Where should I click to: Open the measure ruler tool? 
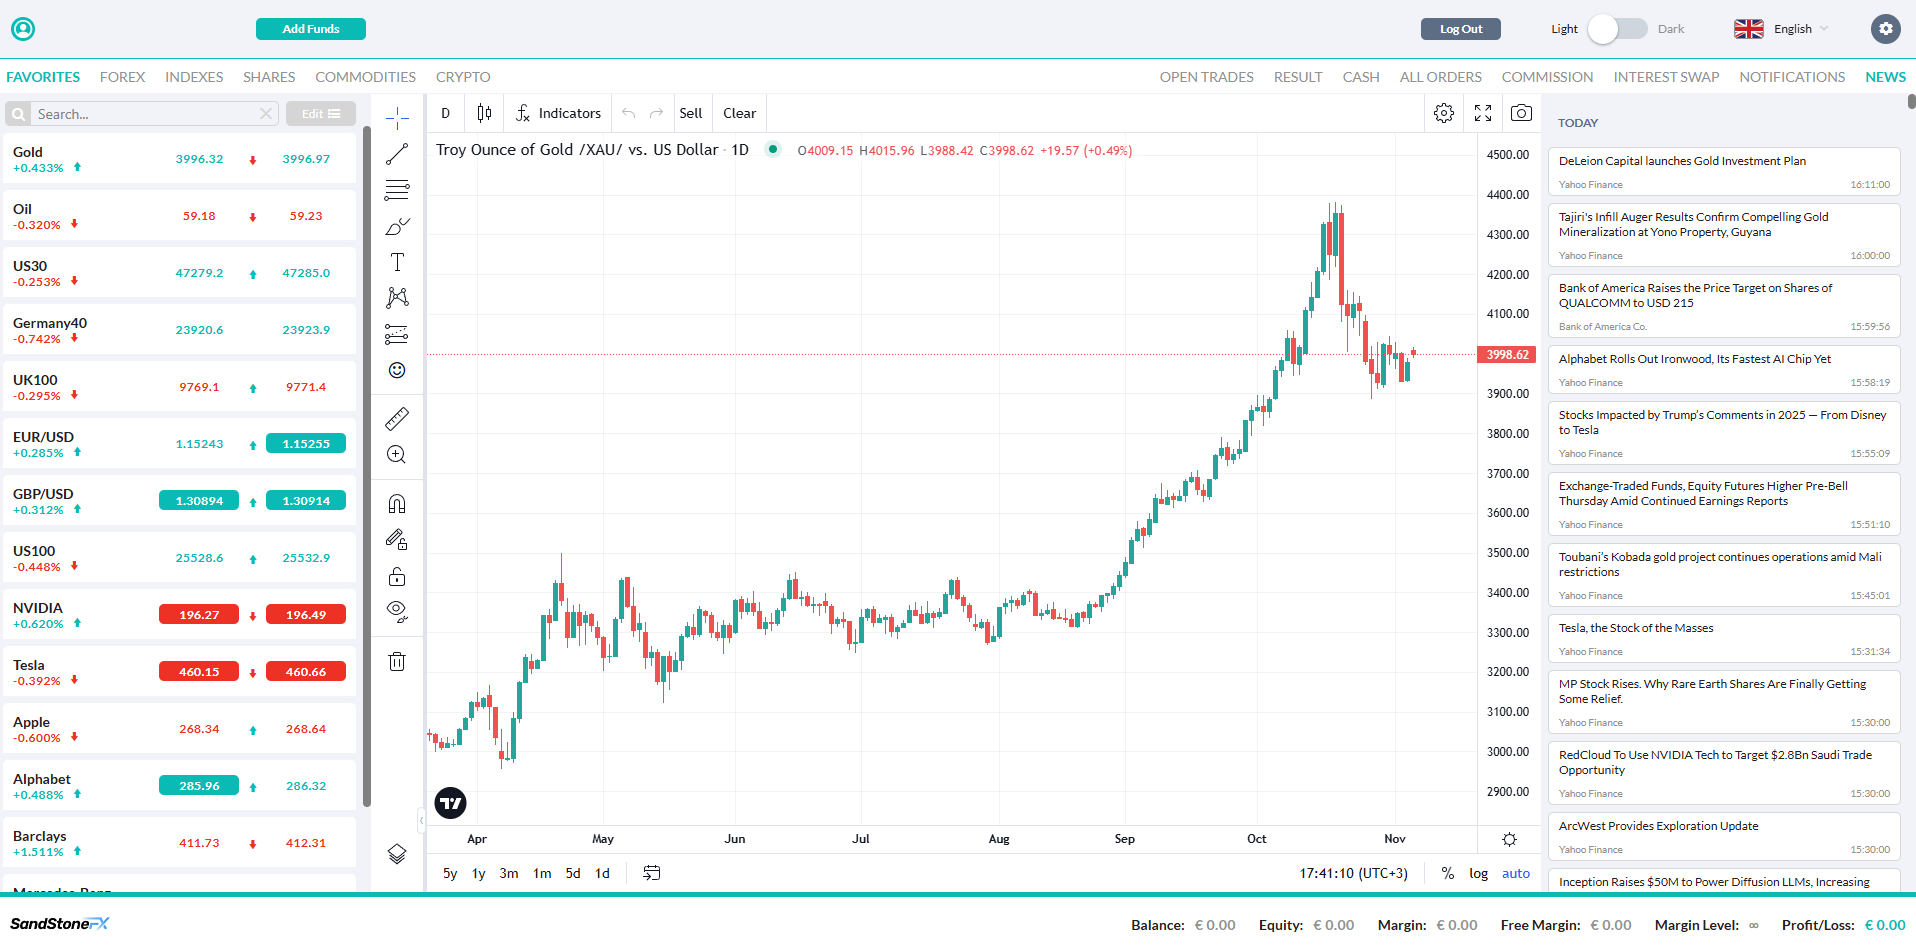pyautogui.click(x=397, y=418)
